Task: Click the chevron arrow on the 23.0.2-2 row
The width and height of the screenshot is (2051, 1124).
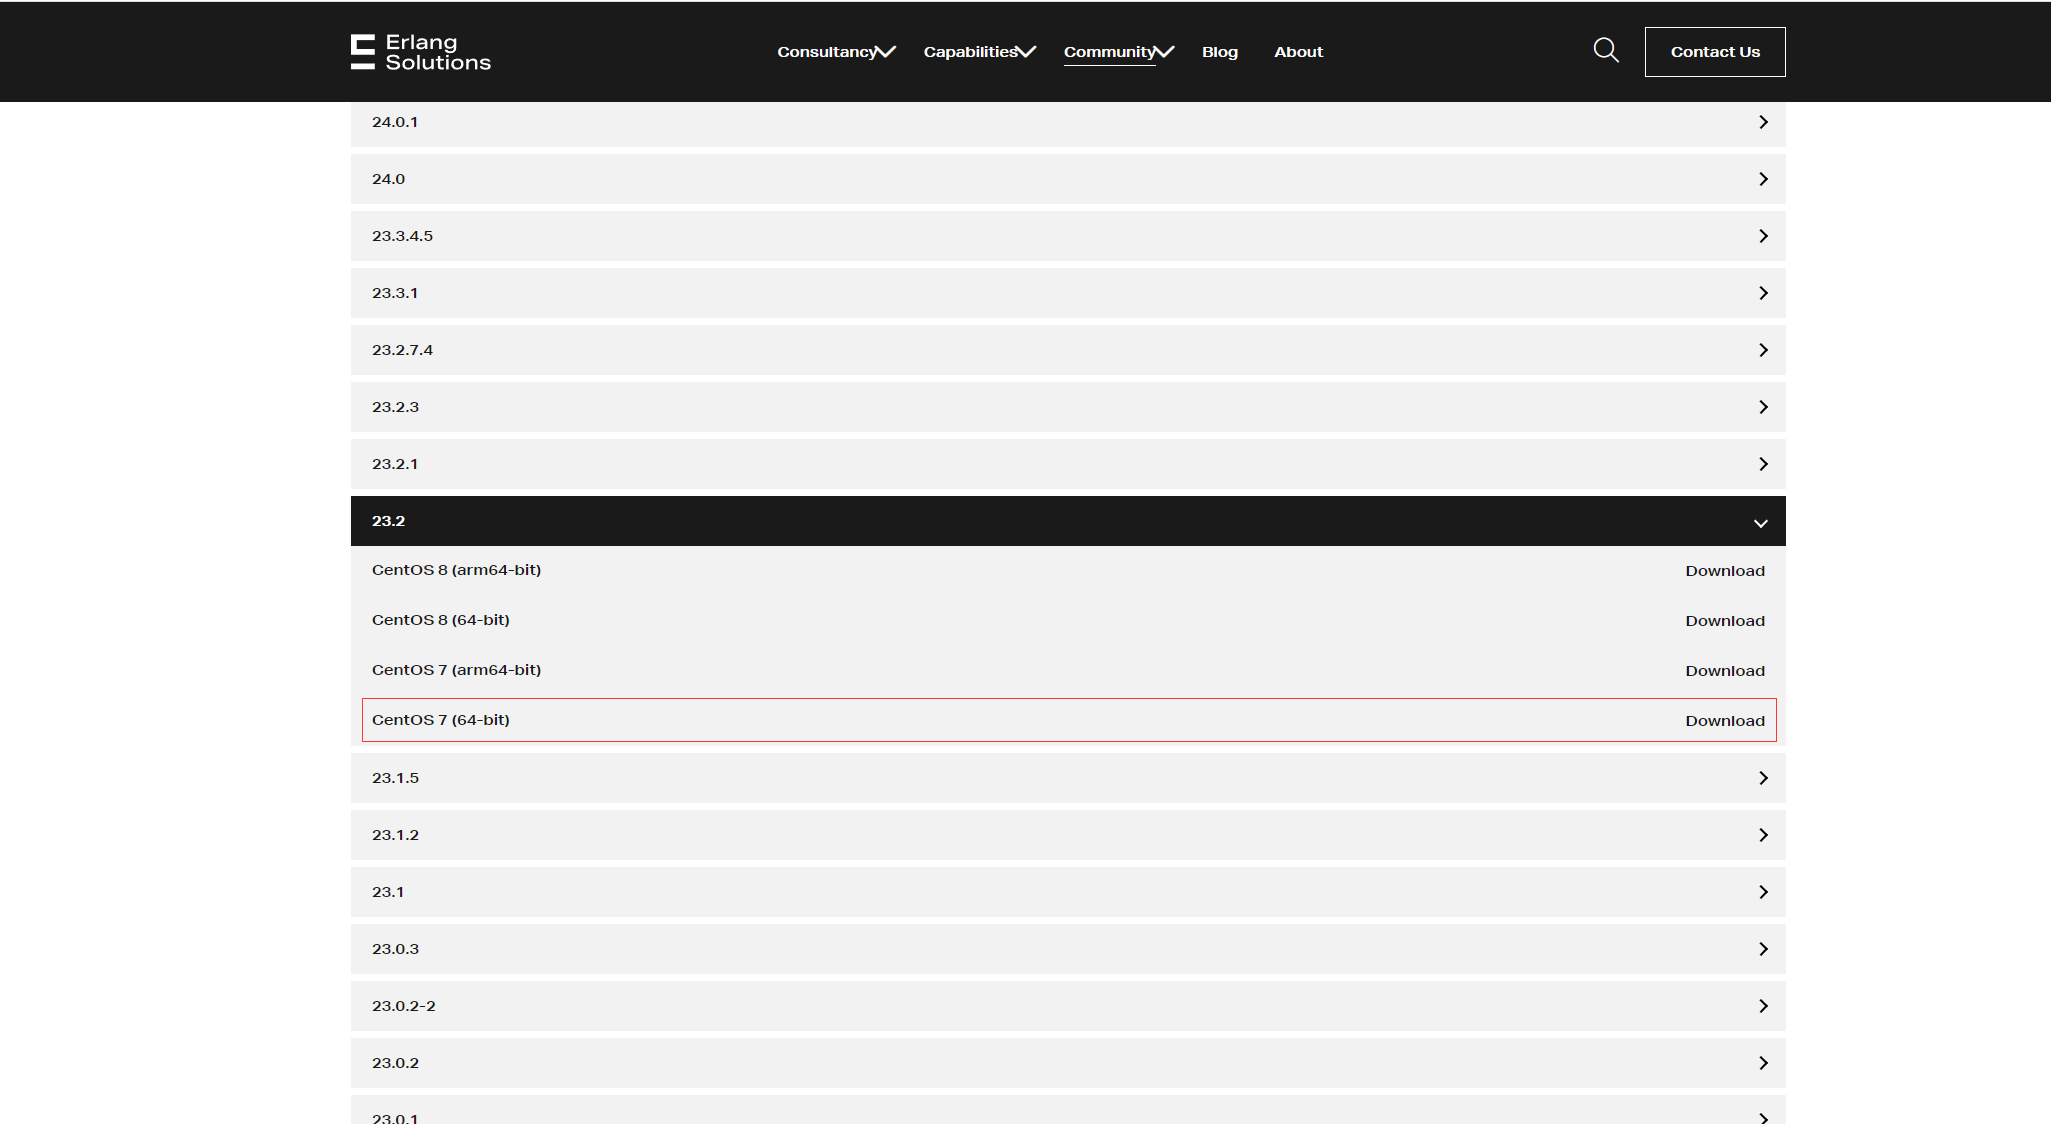Action: [1763, 1006]
